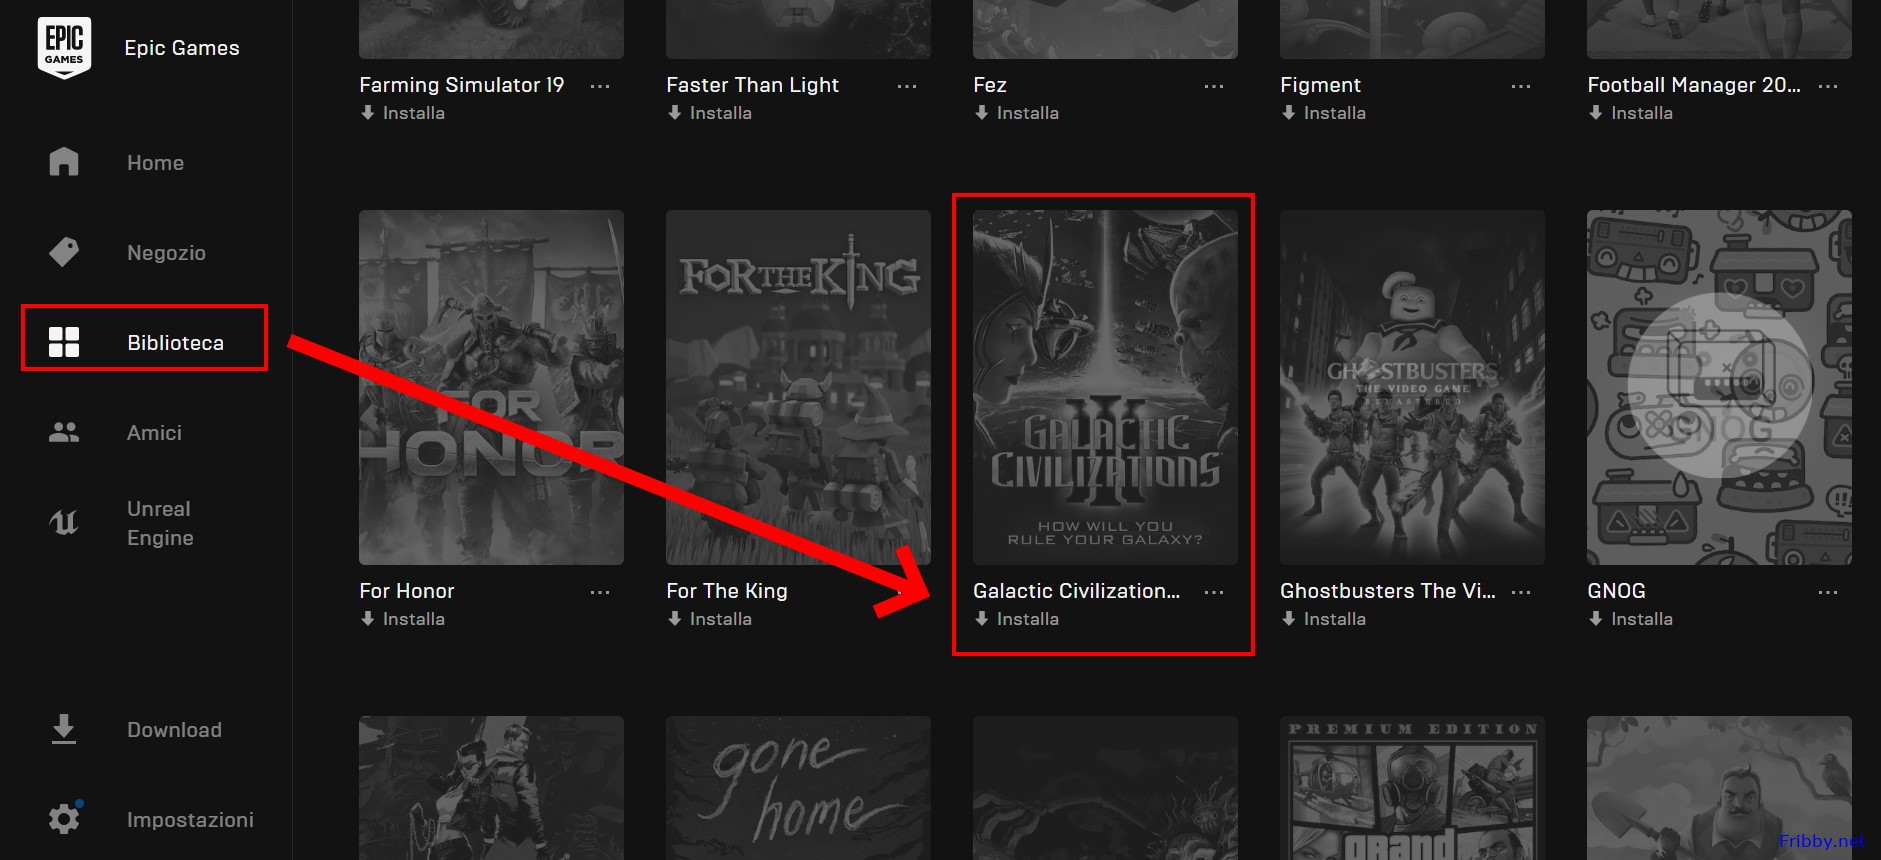Open options menu for For Honor
The height and width of the screenshot is (860, 1881).
point(600,592)
